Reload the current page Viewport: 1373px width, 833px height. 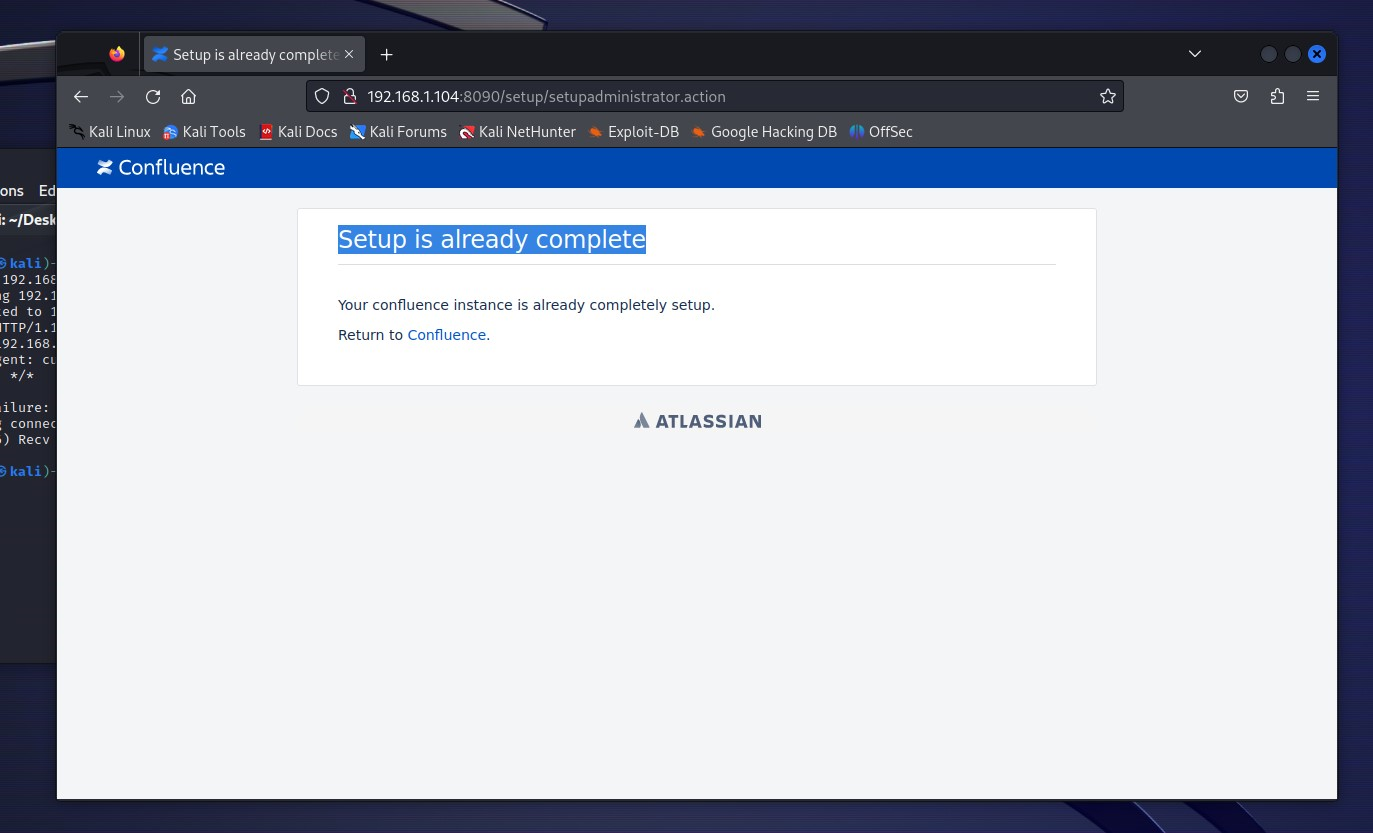click(153, 96)
